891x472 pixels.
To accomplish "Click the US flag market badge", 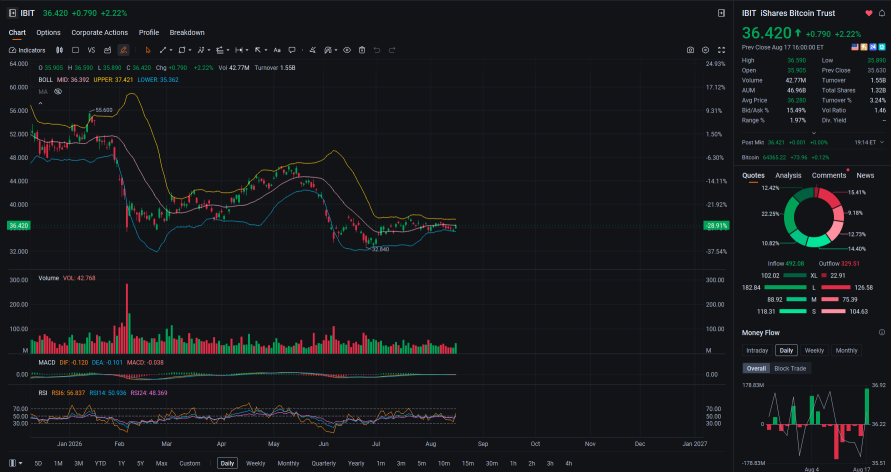I will (855, 47).
